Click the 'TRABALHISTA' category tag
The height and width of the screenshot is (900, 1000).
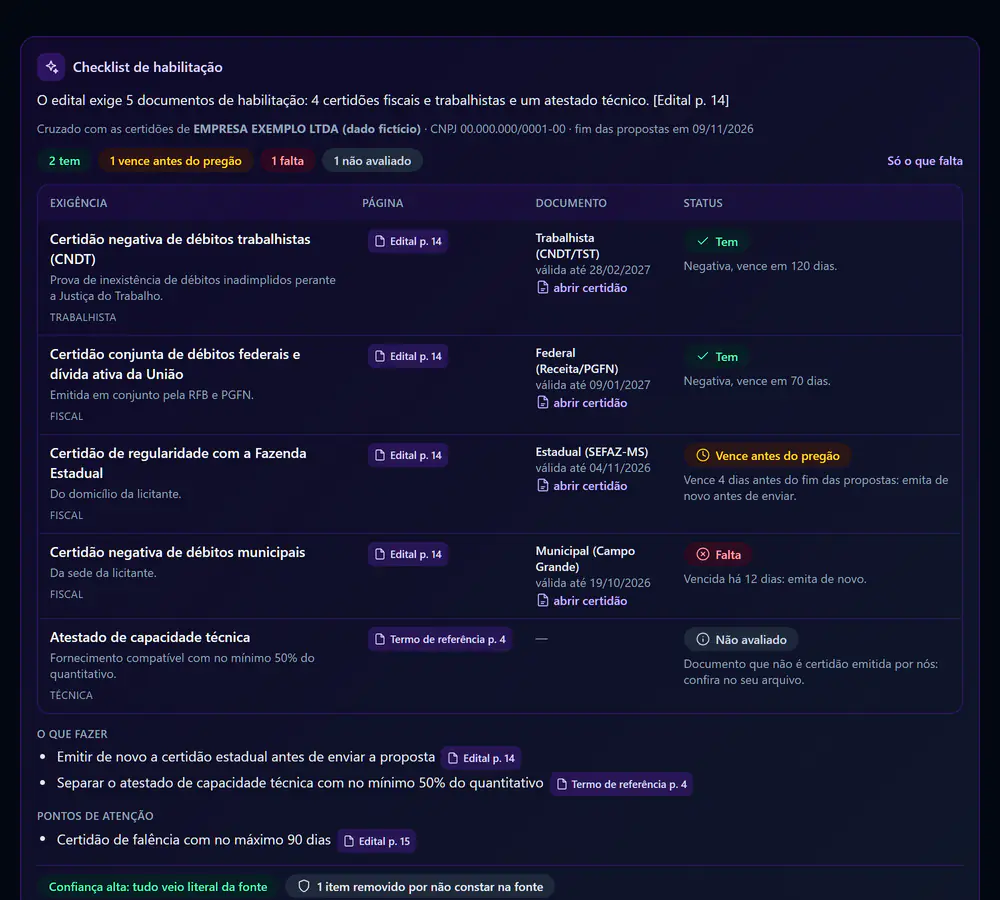[x=83, y=317]
